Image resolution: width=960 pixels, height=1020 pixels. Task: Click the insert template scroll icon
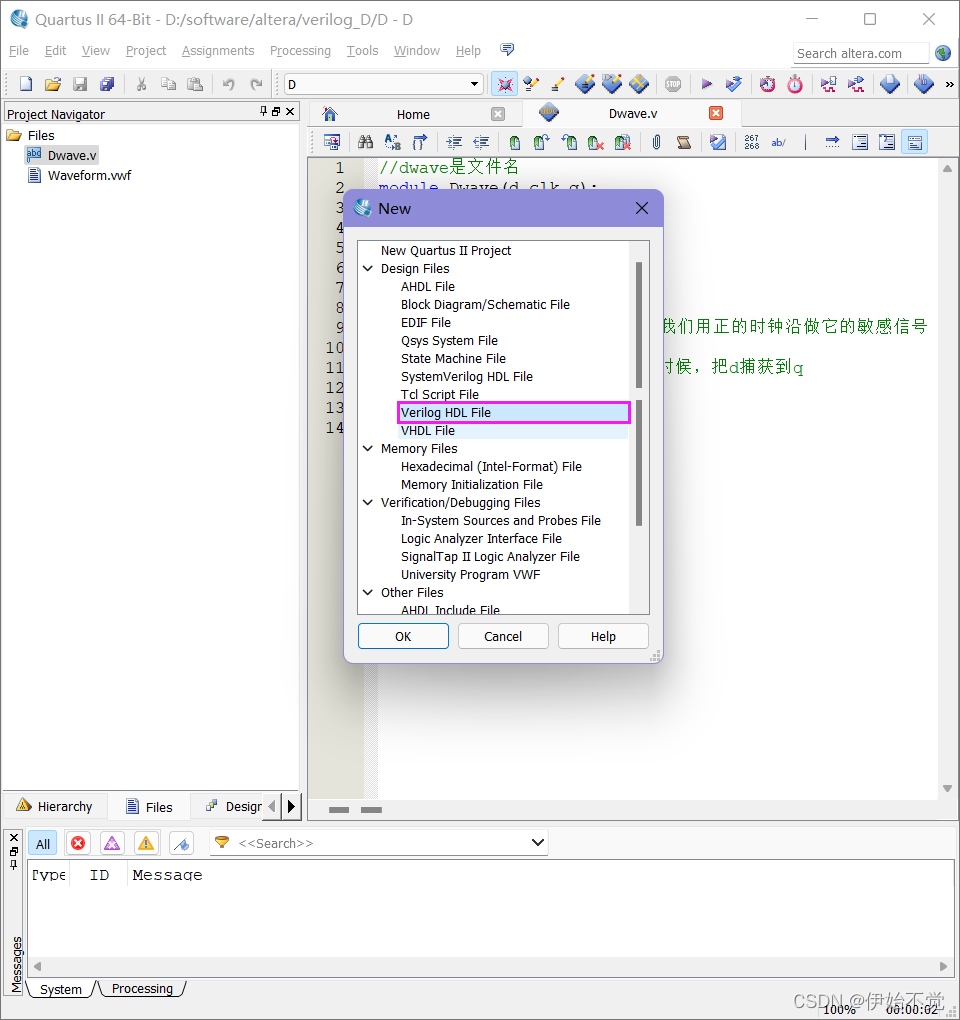(683, 142)
